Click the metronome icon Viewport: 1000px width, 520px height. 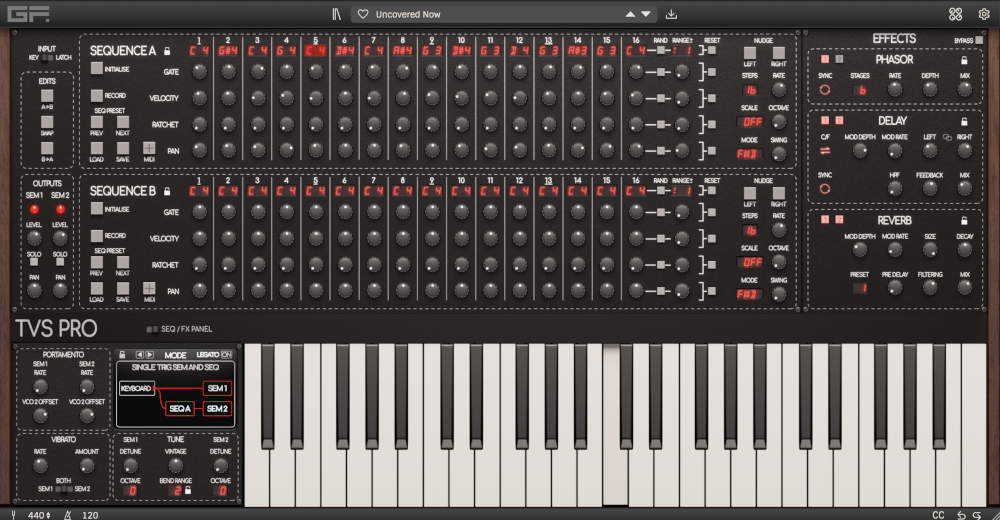[x=68, y=514]
